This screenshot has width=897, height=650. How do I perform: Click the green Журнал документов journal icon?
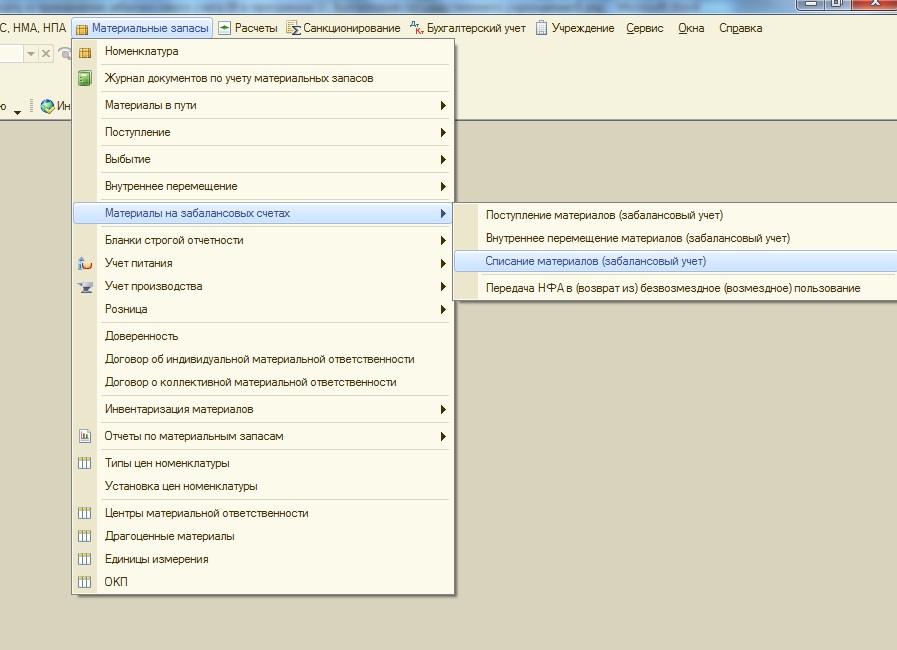(x=85, y=78)
